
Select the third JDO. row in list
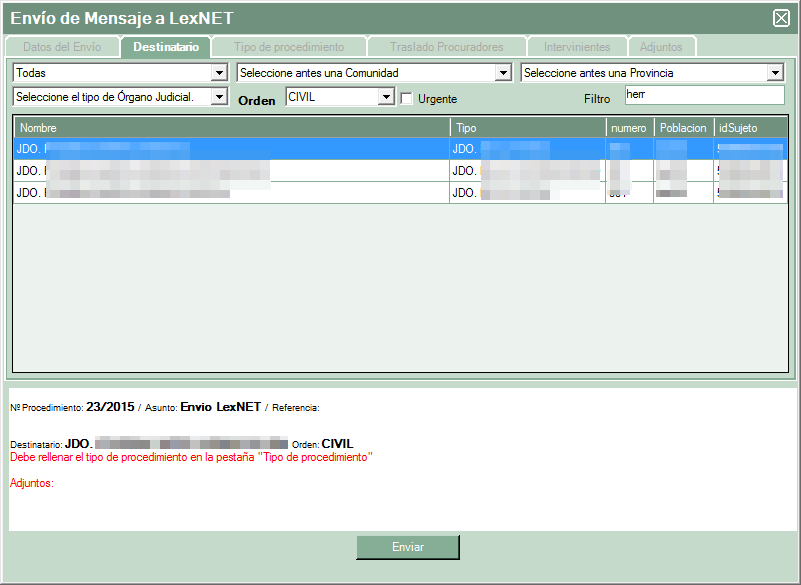(231, 192)
